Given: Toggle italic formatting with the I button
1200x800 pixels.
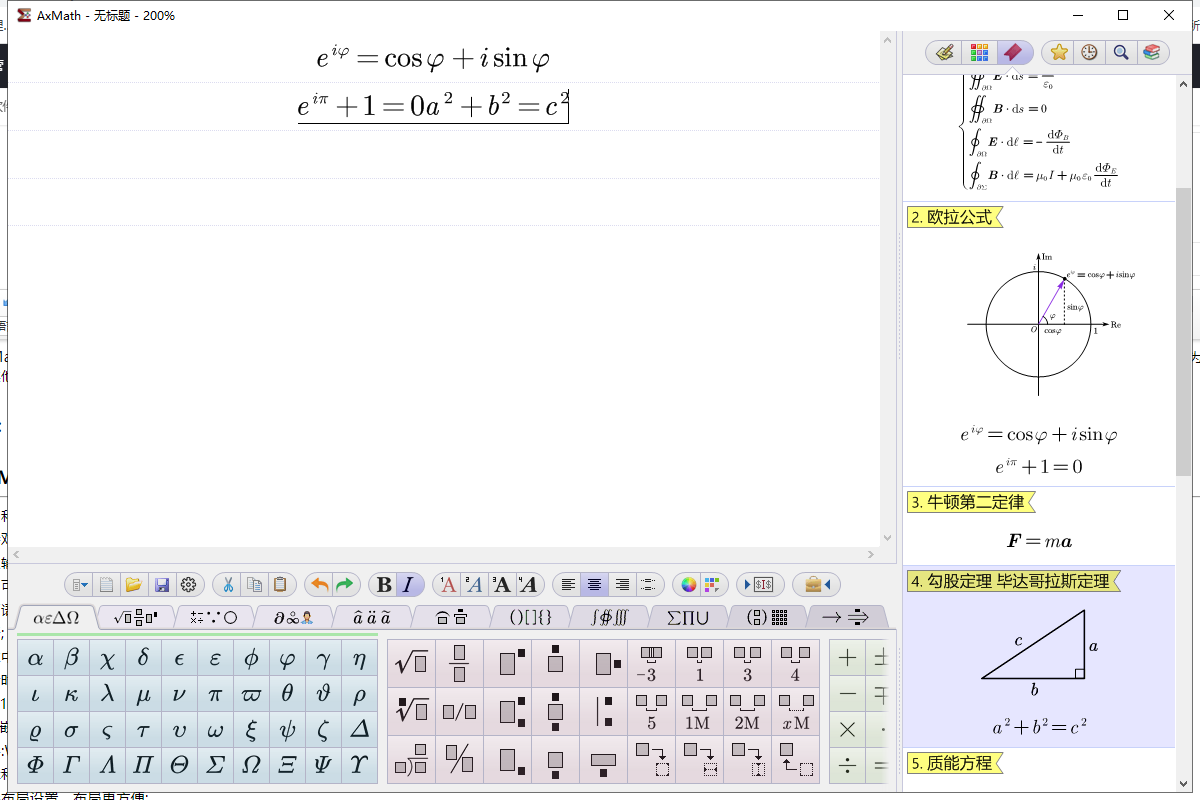Looking at the screenshot, I should point(408,584).
